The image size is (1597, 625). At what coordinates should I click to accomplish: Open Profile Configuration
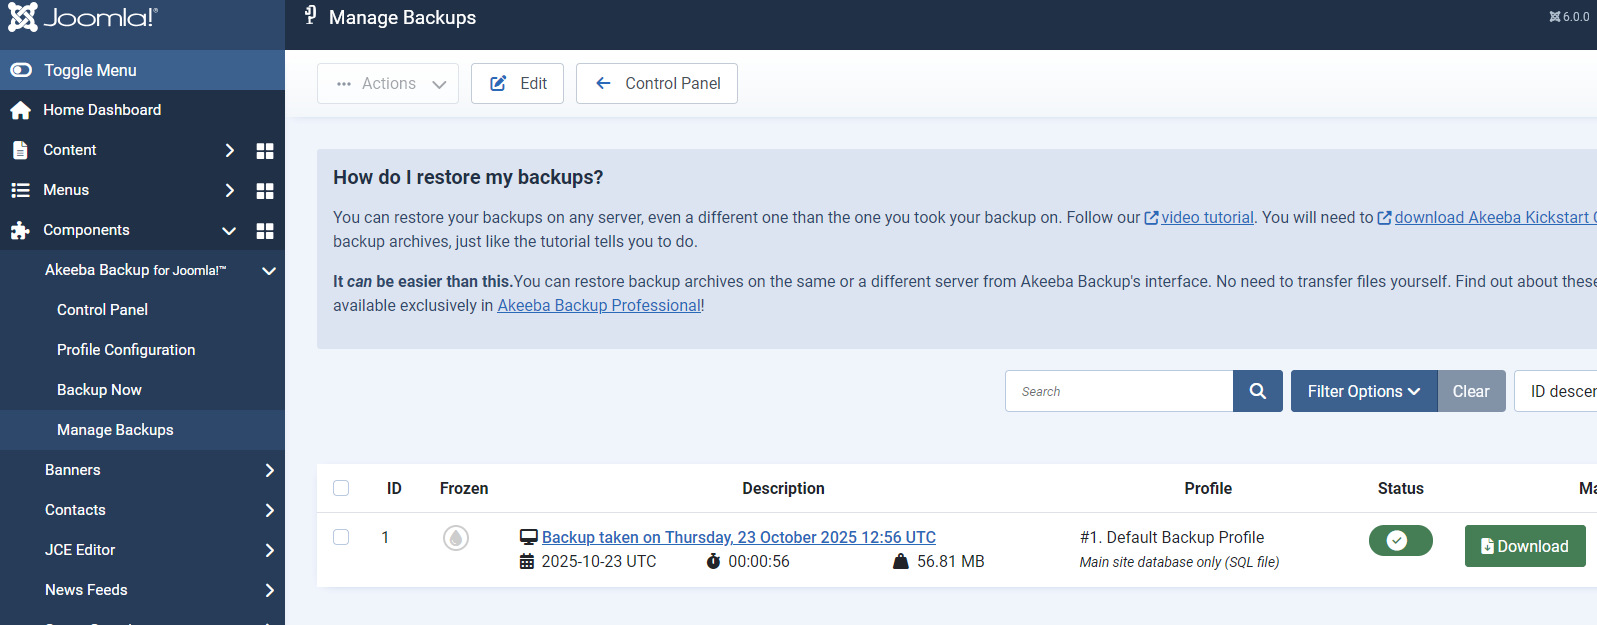[126, 350]
